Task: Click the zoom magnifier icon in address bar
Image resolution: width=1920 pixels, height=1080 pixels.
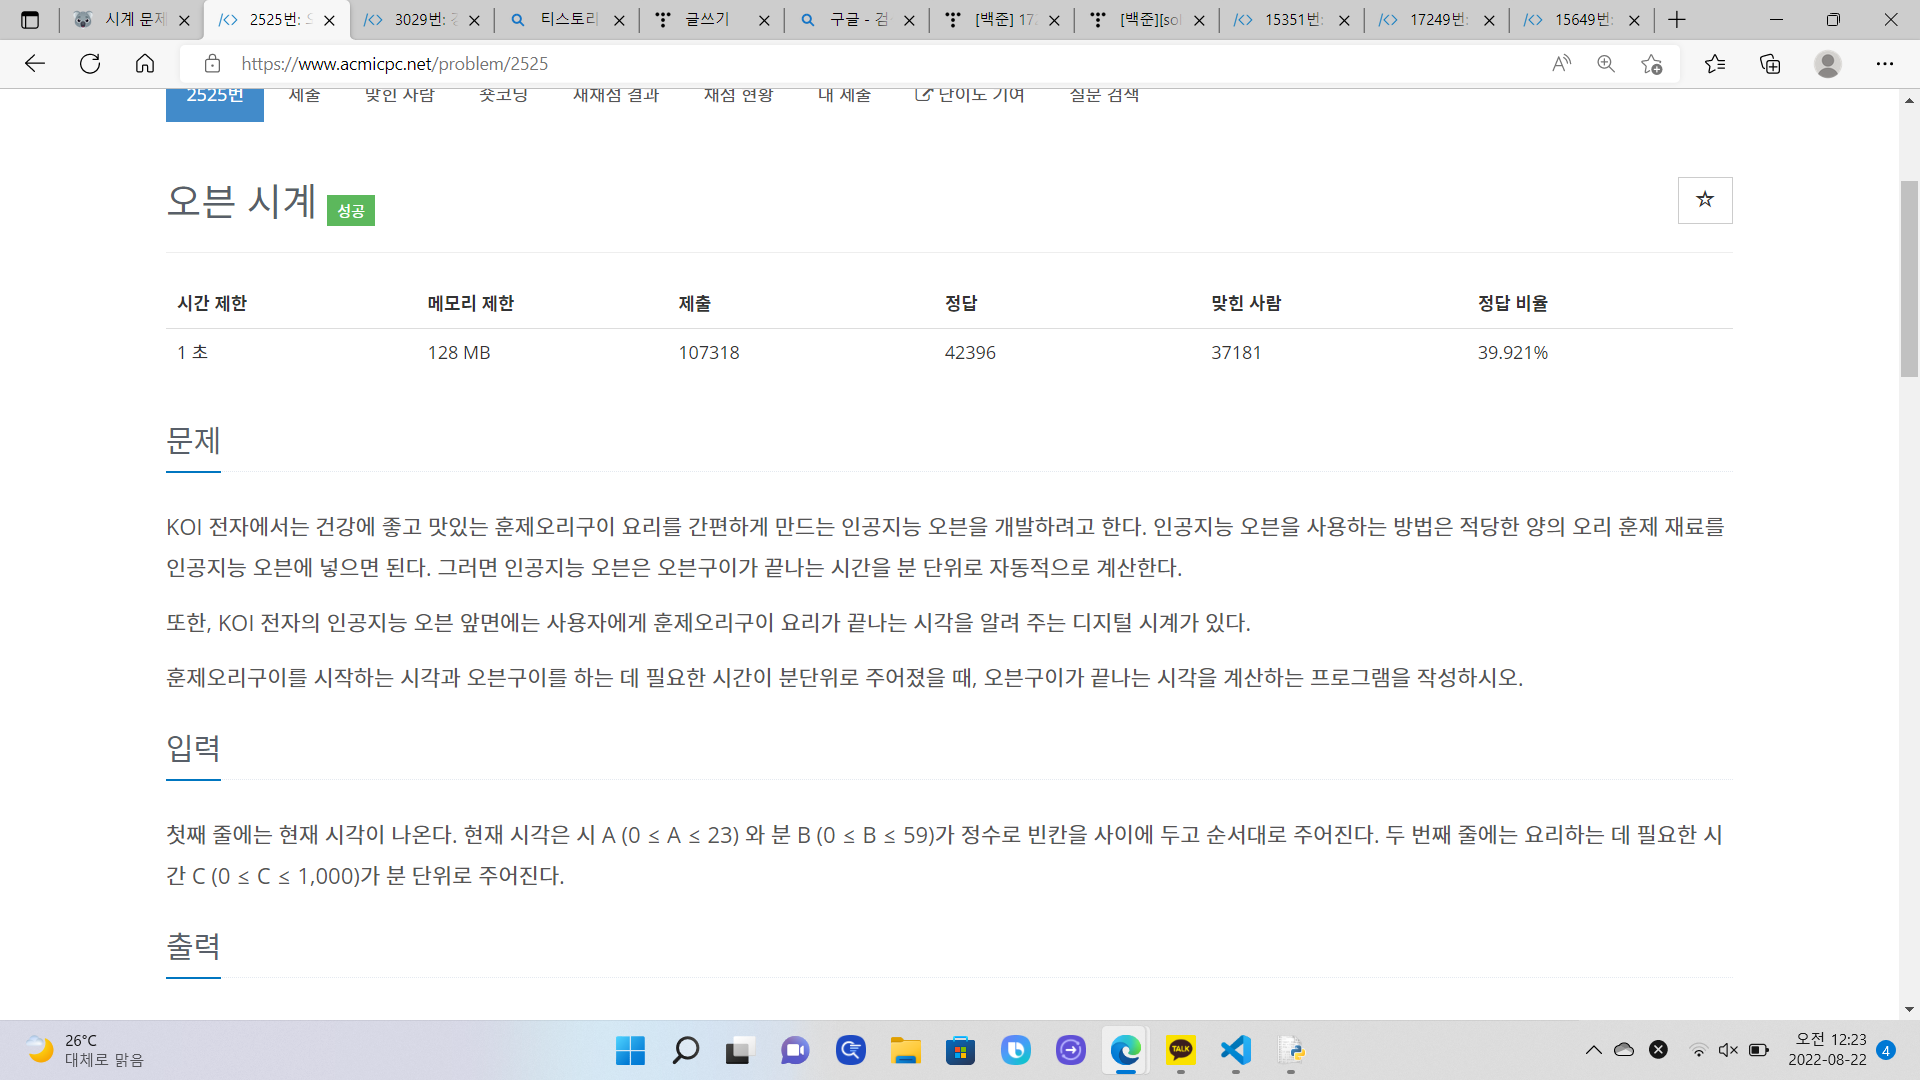Action: 1606,64
